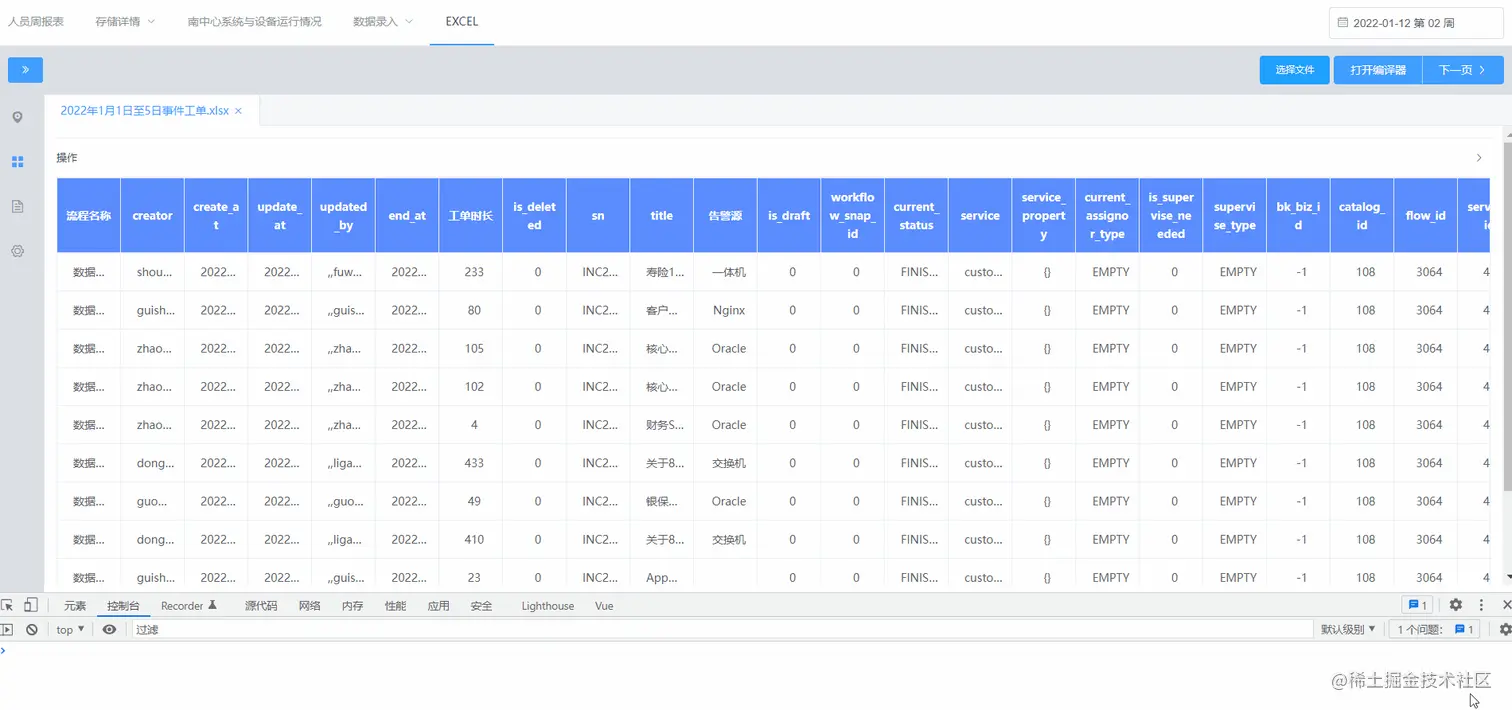Switch to the 性能 DevTools tab
The width and height of the screenshot is (1512, 710).
click(x=395, y=606)
